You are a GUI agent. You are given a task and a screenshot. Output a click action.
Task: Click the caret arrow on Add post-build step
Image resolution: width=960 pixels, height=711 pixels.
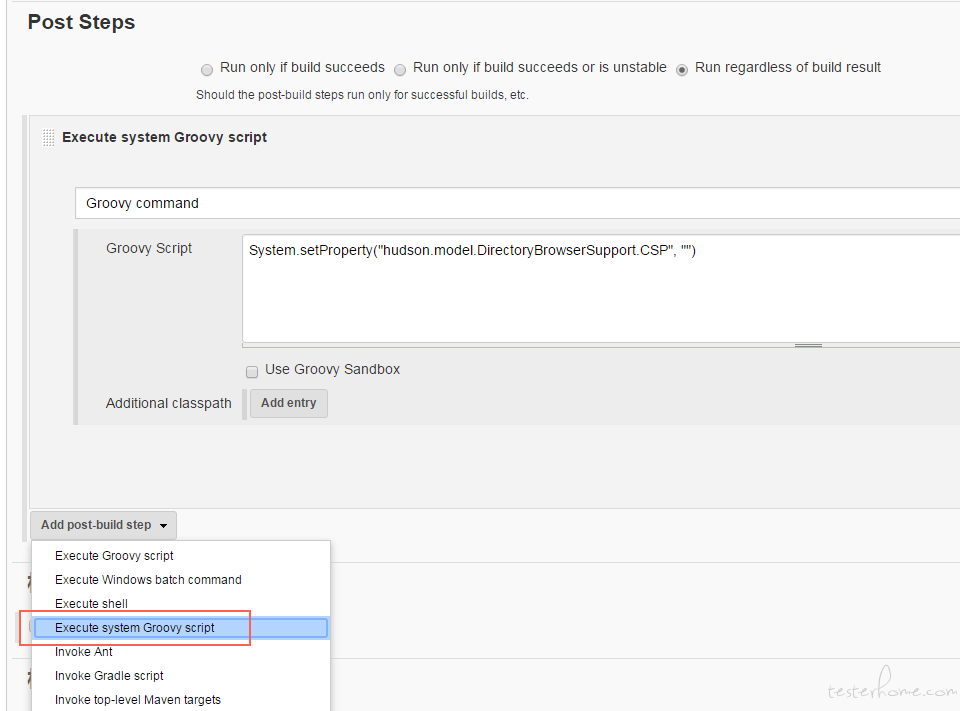pyautogui.click(x=163, y=525)
